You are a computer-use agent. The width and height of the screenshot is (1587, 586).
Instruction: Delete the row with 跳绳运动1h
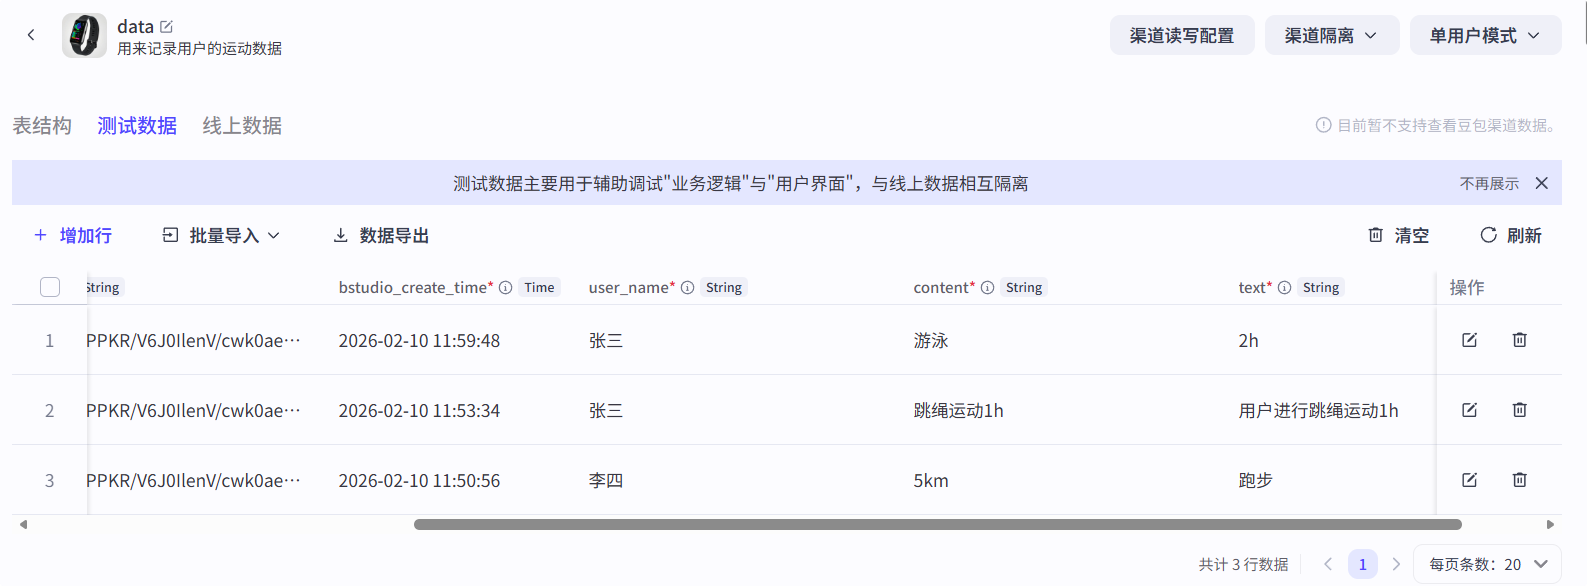pos(1519,410)
